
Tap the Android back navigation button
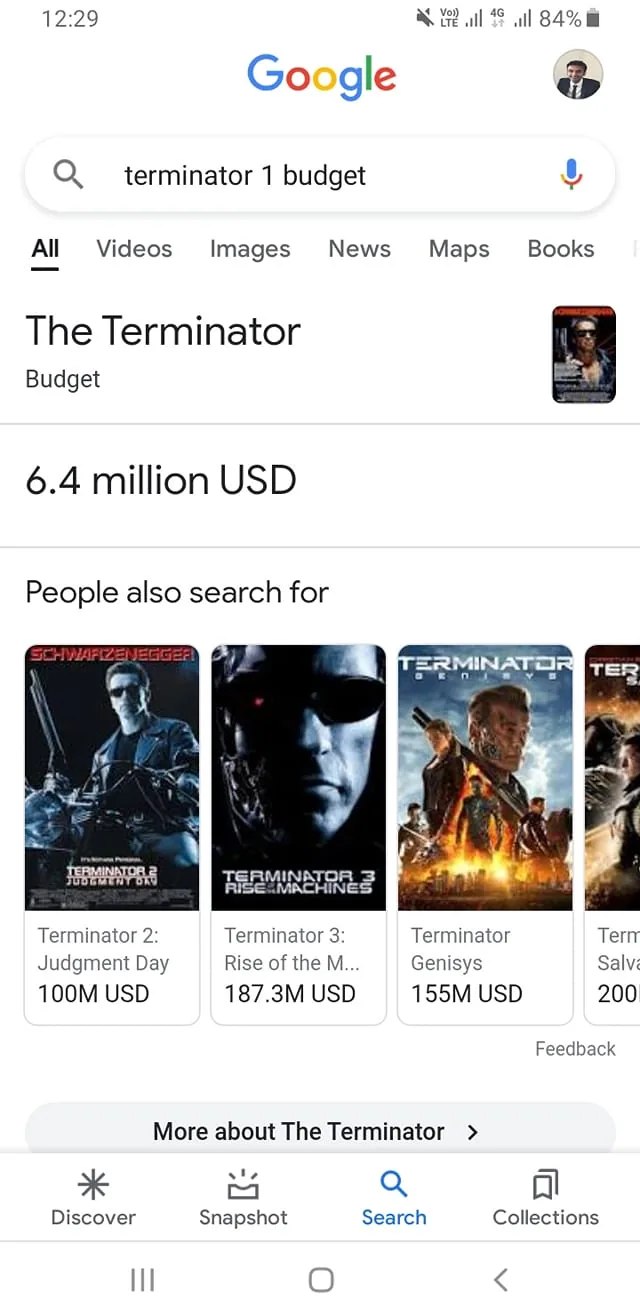(500, 1279)
